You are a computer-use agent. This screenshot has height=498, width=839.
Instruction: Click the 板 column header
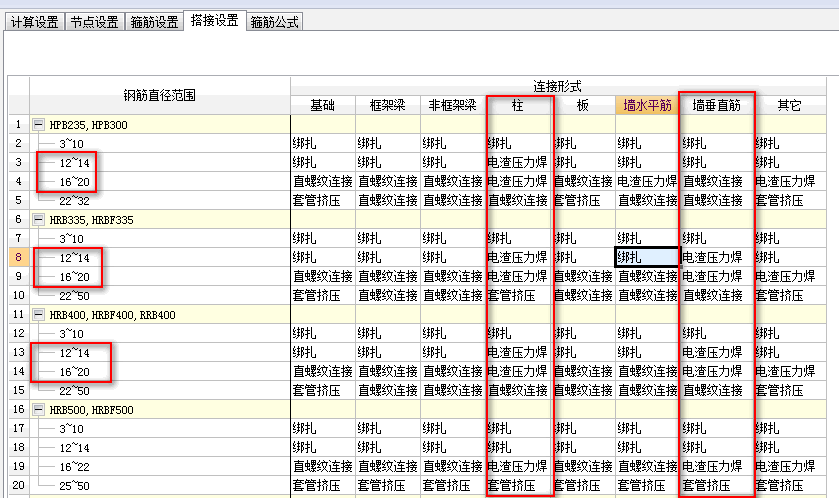tap(583, 105)
